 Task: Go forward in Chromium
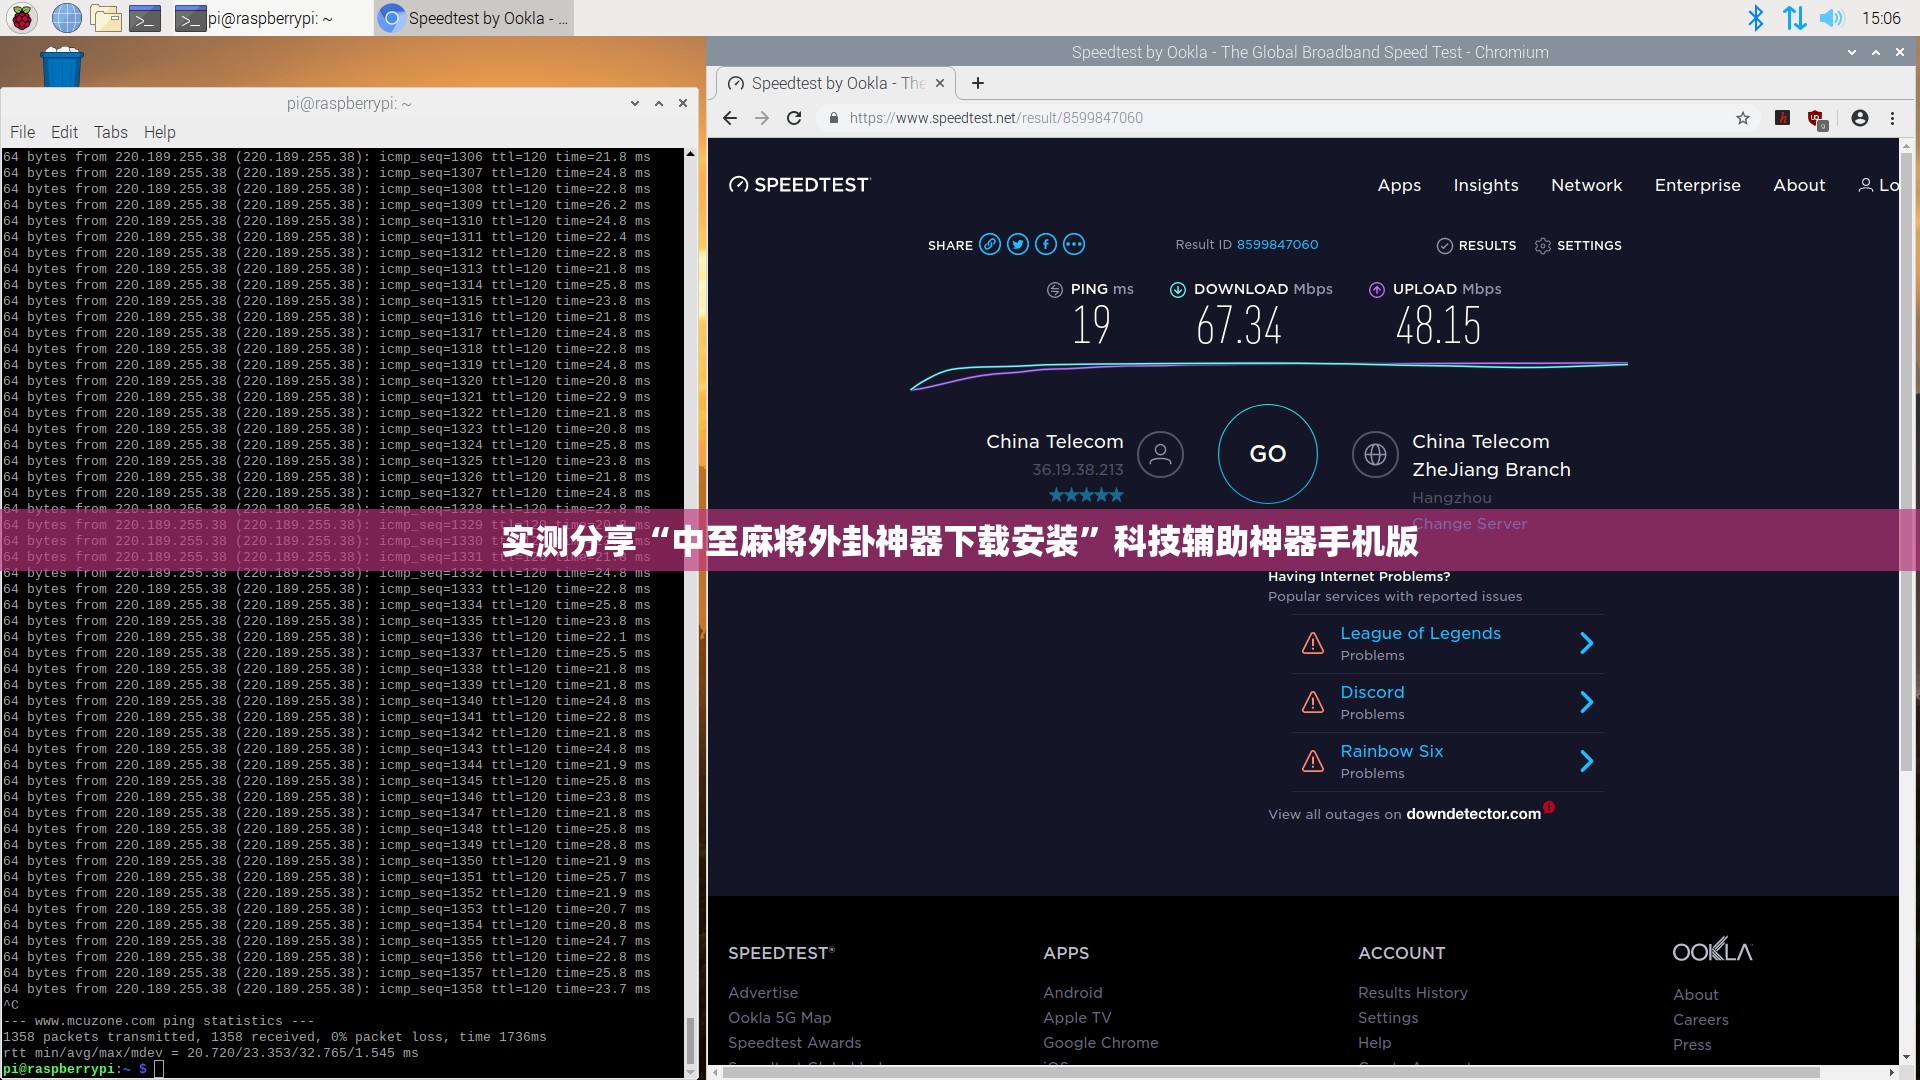point(762,118)
